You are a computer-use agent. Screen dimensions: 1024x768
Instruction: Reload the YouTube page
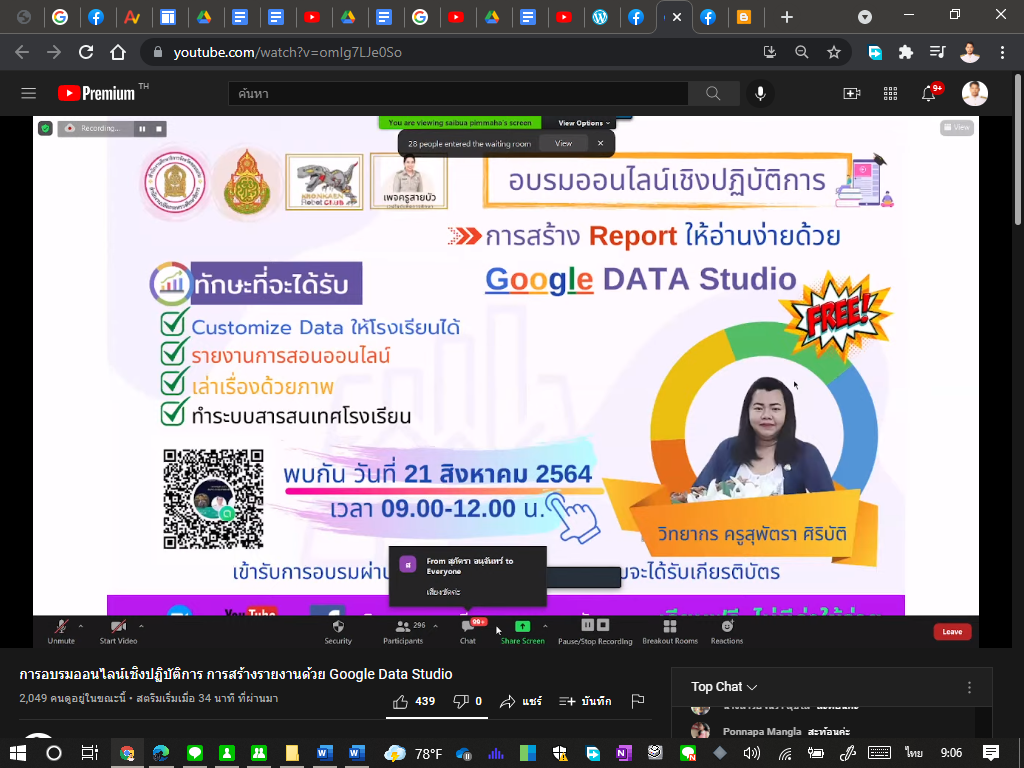(86, 52)
